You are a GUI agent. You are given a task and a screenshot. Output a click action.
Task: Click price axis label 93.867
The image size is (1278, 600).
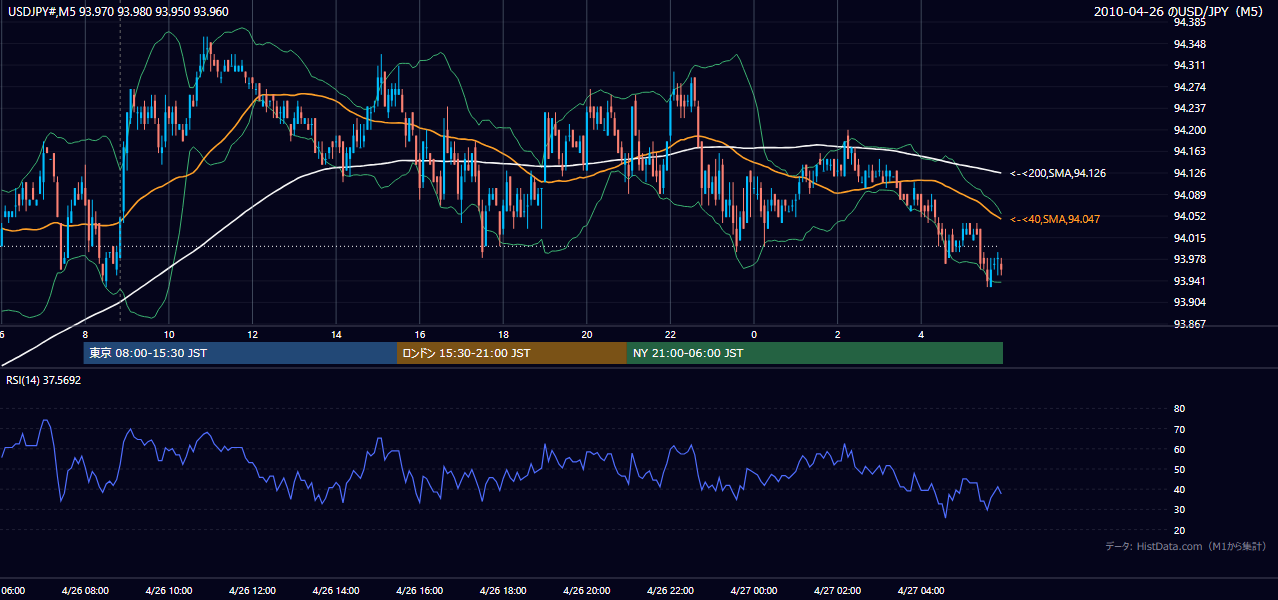(x=1189, y=324)
